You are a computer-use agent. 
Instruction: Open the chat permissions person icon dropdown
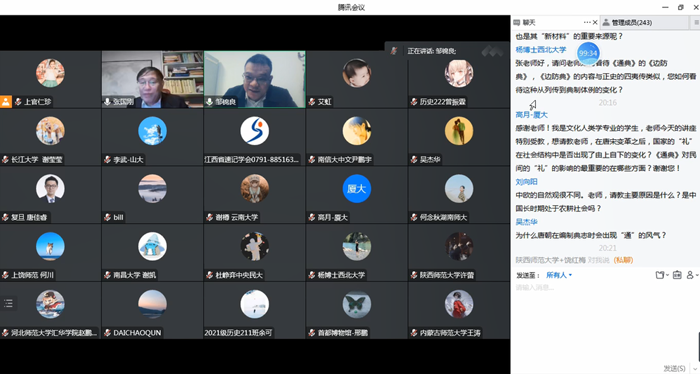[692, 275]
